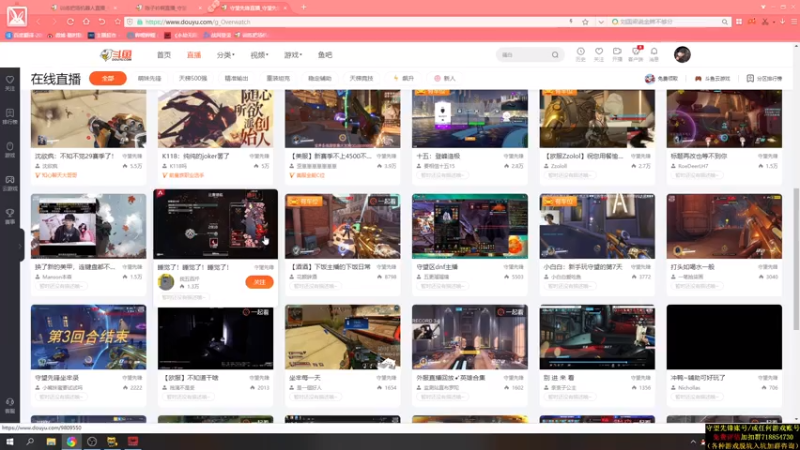Open the trophy icon in the left sidebar

tap(10, 216)
